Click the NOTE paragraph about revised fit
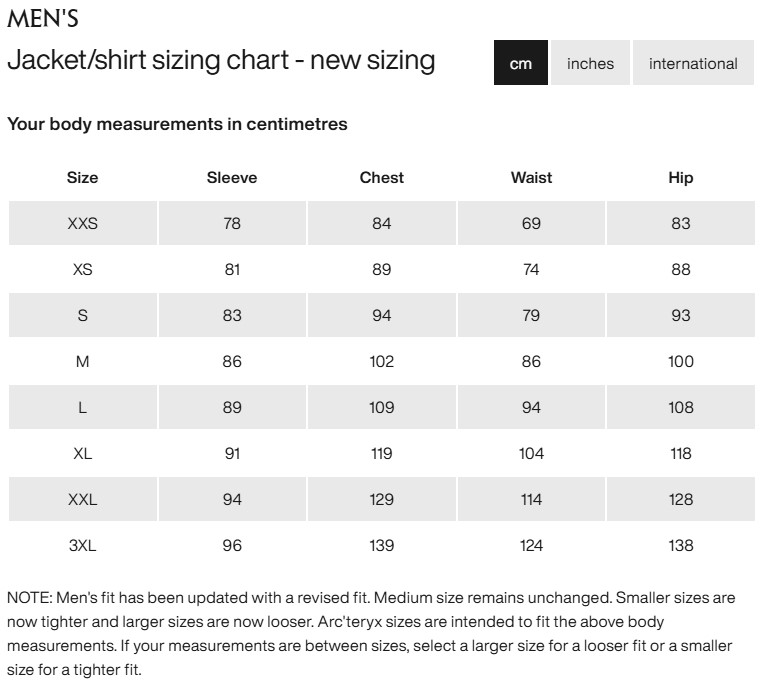The height and width of the screenshot is (694, 763). click(x=371, y=634)
